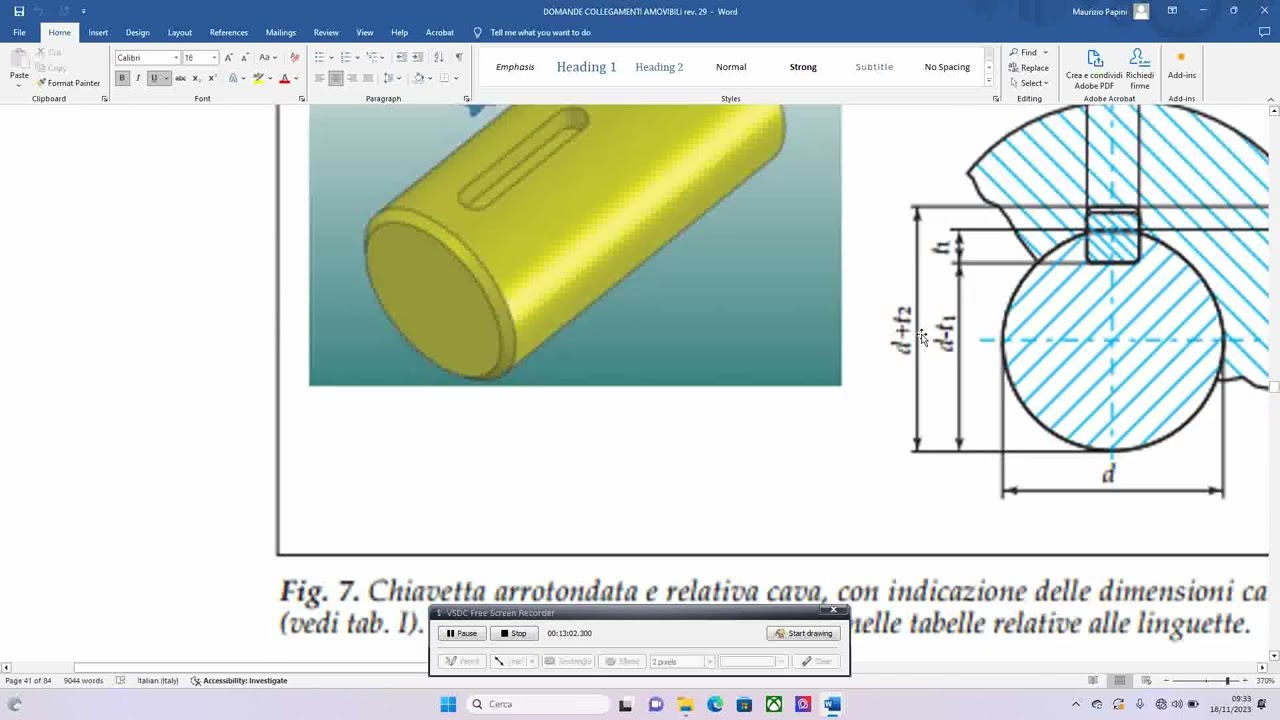Viewport: 1280px width, 720px height.
Task: Click Format Painter
Action: (x=69, y=83)
